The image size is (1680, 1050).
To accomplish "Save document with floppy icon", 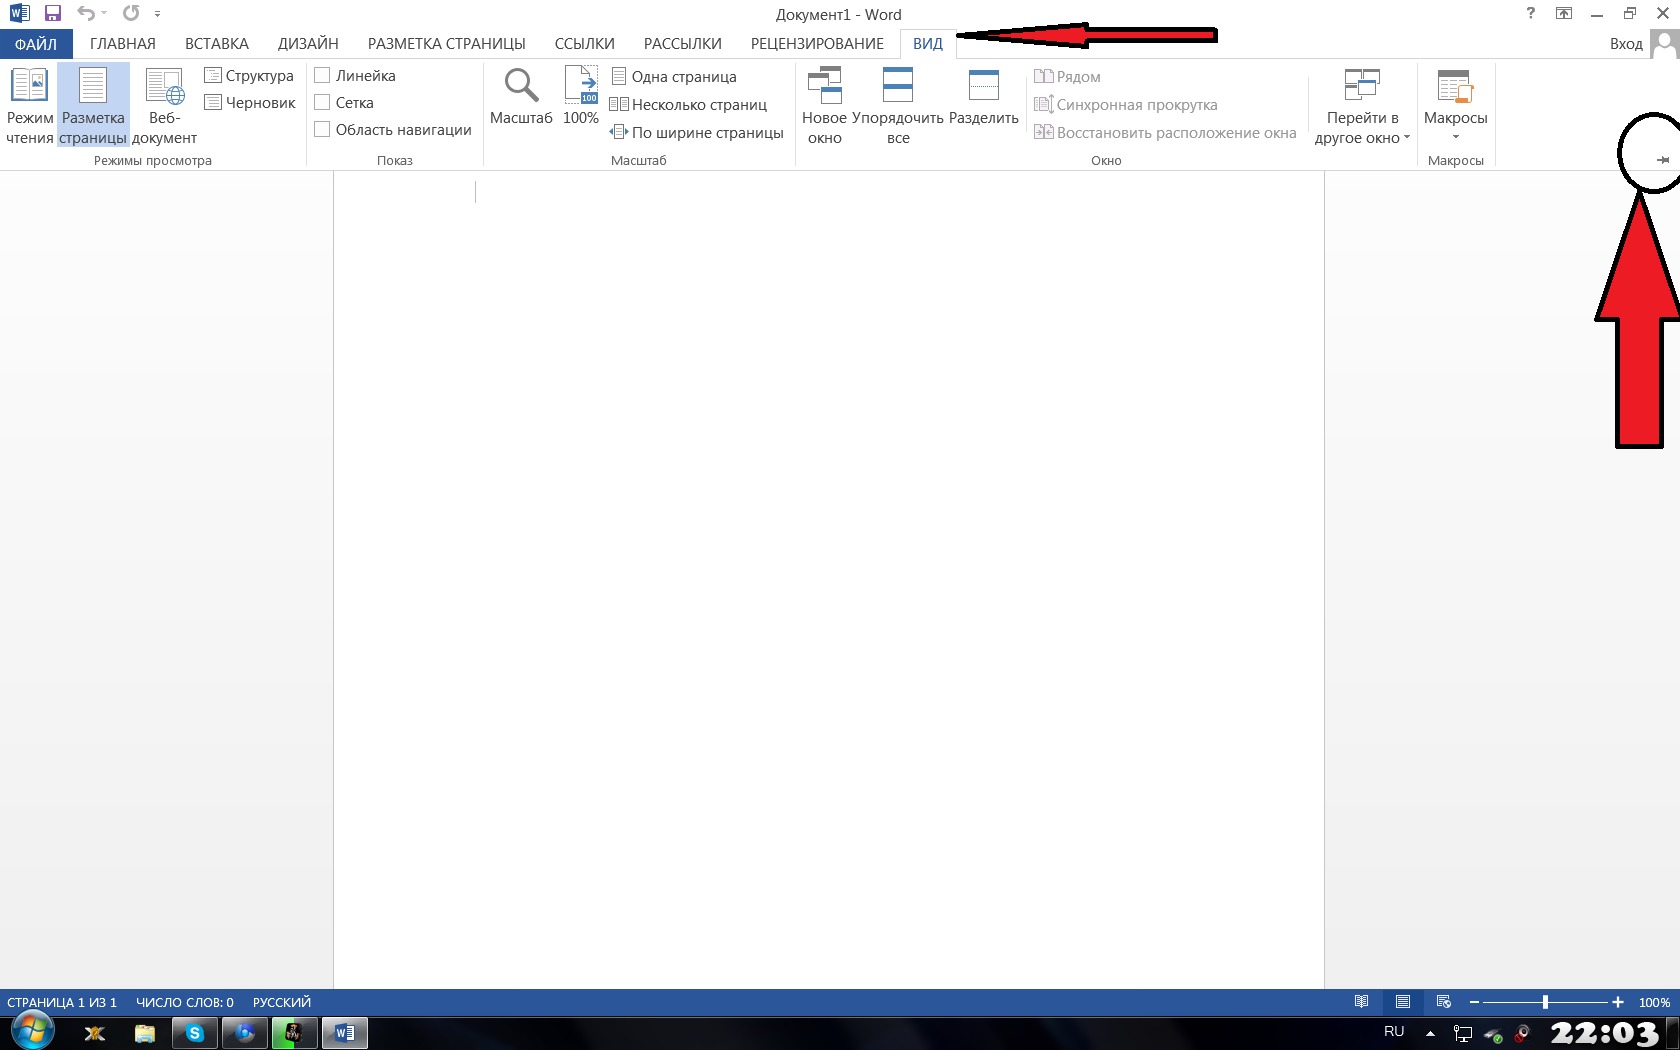I will (53, 14).
